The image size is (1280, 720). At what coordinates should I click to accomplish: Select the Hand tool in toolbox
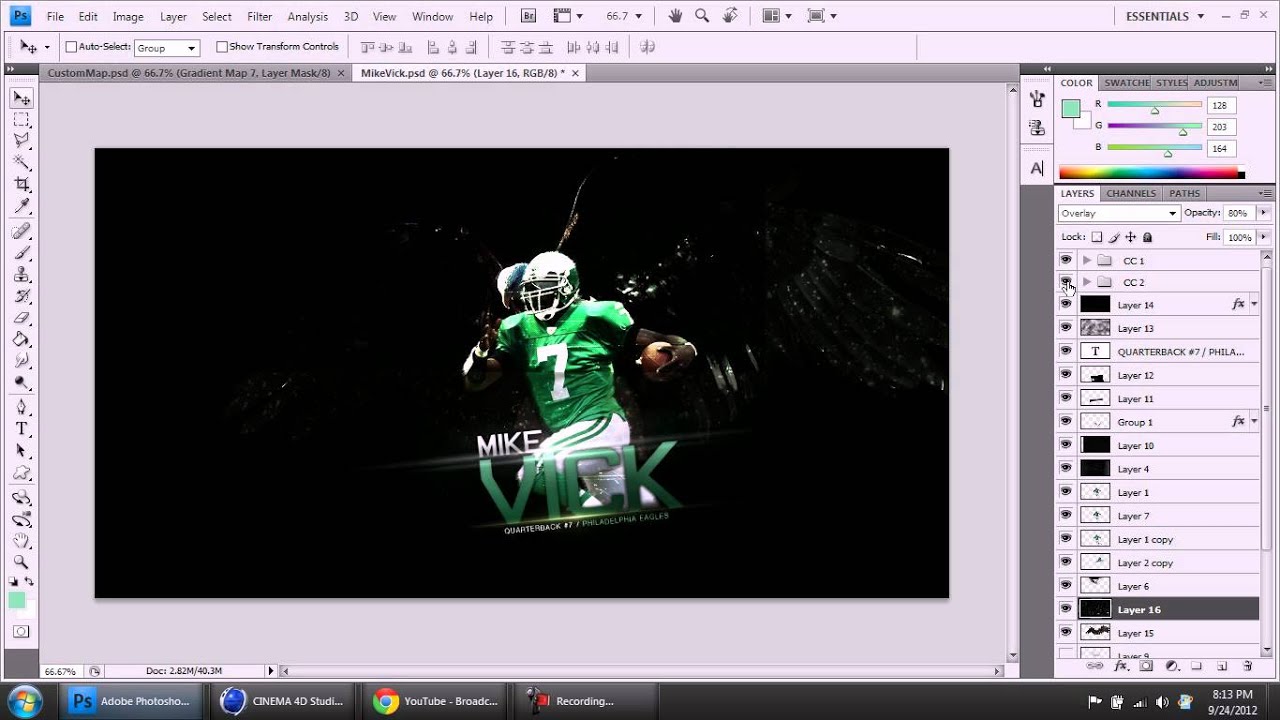coord(21,541)
